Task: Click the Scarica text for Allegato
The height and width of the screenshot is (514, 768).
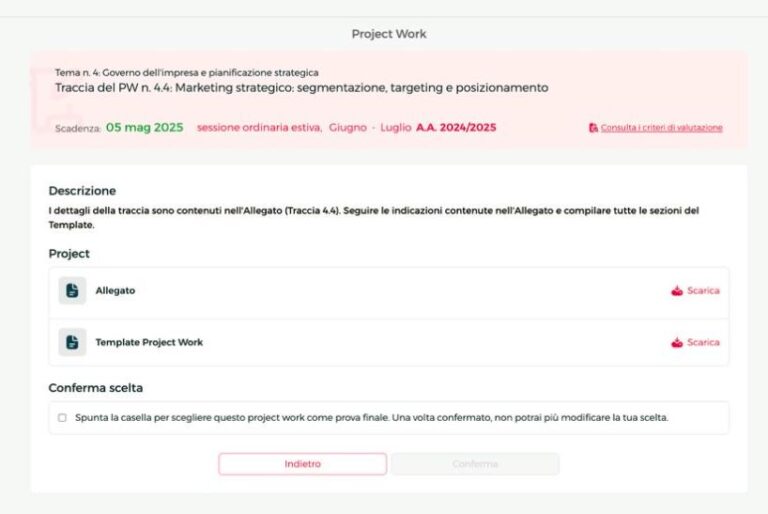Action: (x=703, y=291)
